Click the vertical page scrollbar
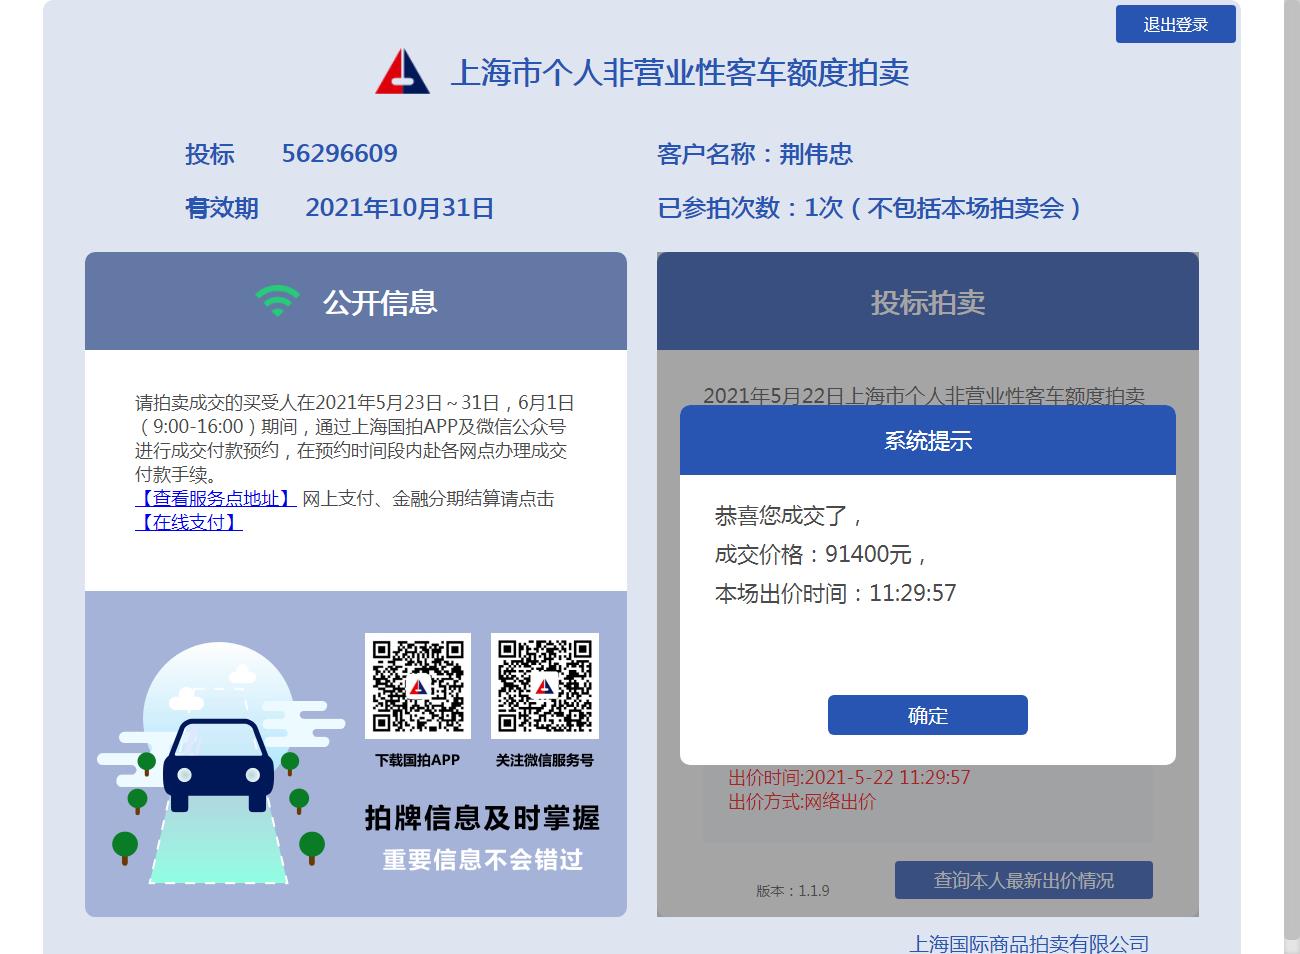 [x=1292, y=470]
